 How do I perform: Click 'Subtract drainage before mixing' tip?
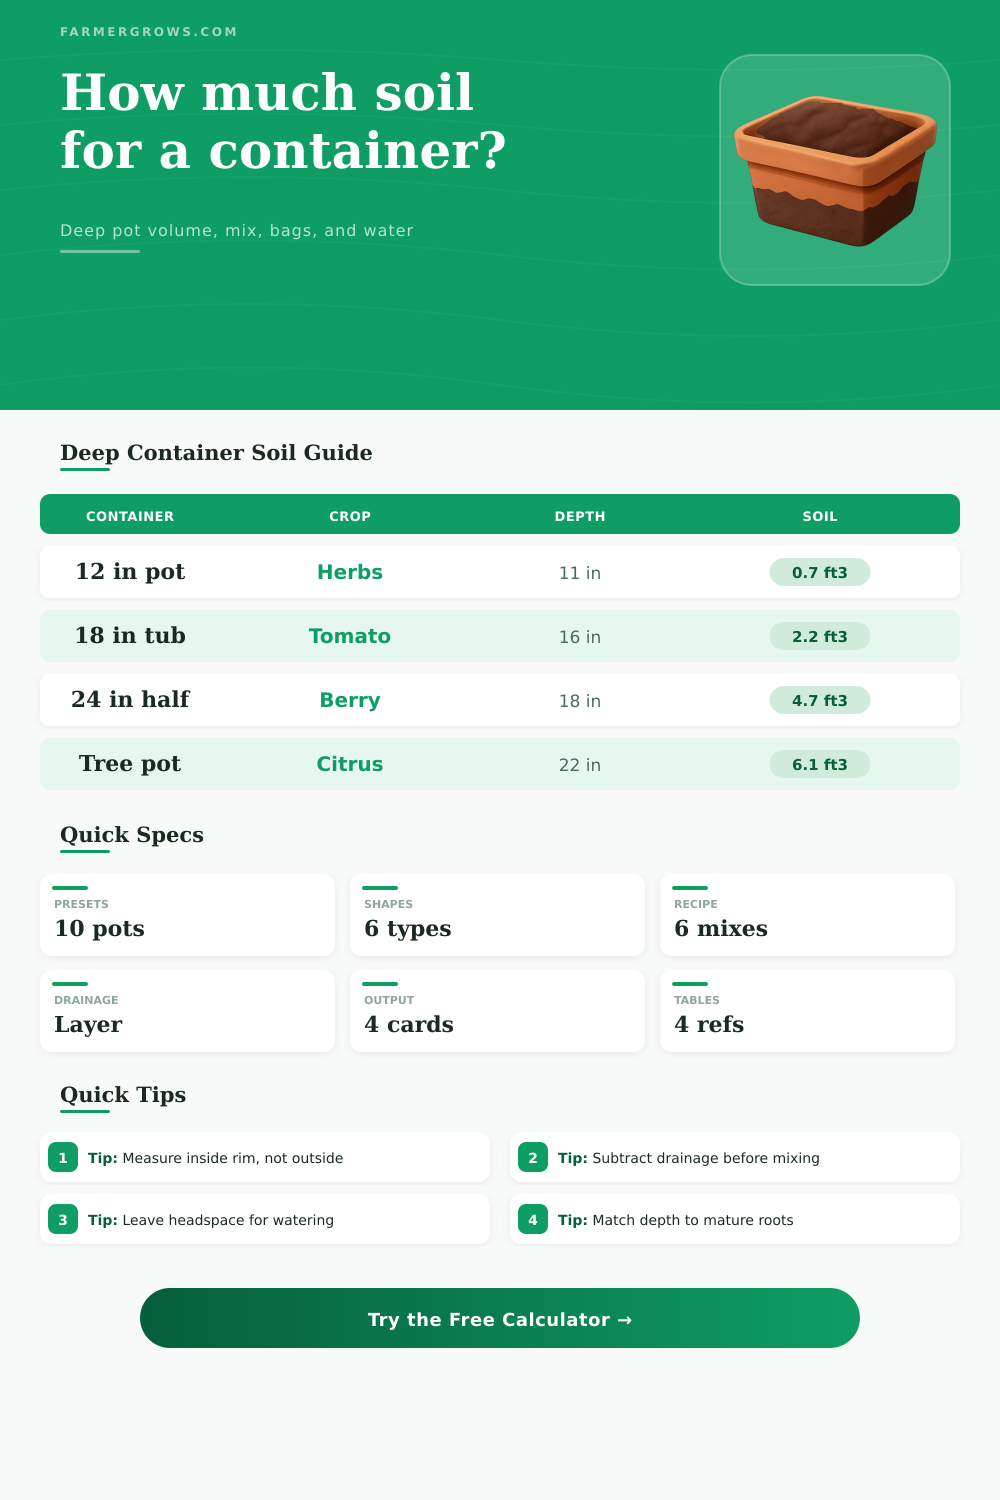(x=735, y=1157)
